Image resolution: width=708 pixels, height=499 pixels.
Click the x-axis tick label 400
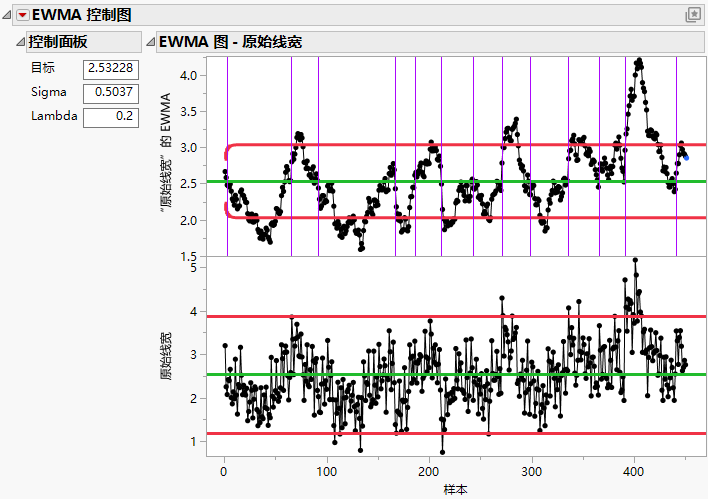pos(633,472)
